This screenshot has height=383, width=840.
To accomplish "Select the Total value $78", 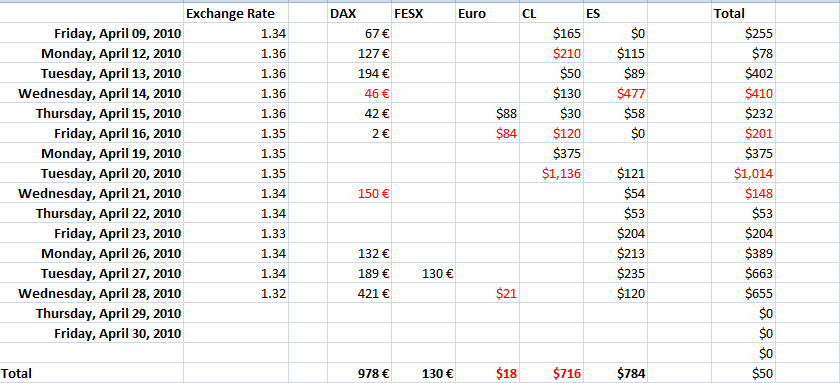I will click(744, 54).
